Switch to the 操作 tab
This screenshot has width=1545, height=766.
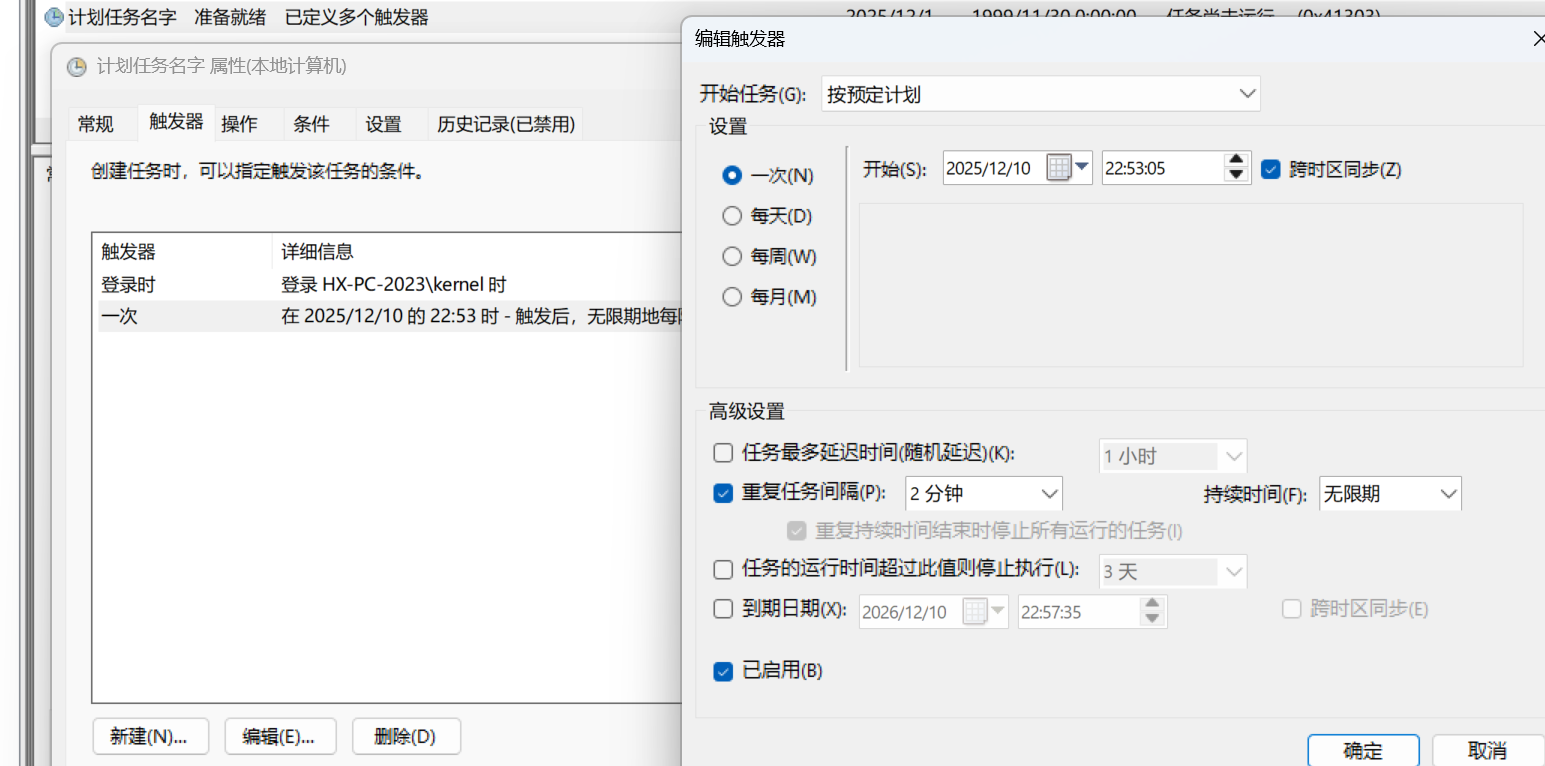pos(239,124)
